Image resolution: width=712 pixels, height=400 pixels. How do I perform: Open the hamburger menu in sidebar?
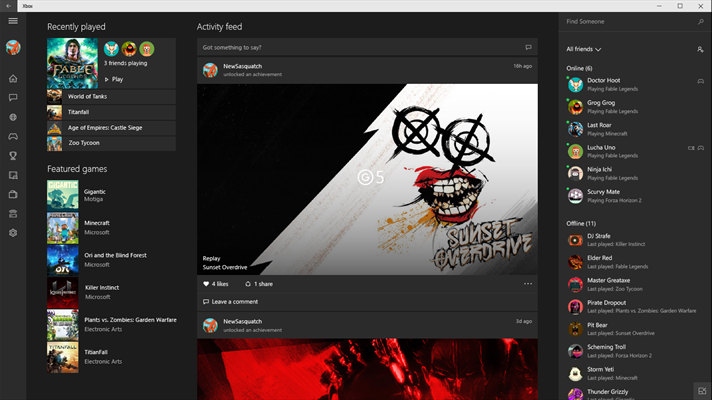point(13,21)
